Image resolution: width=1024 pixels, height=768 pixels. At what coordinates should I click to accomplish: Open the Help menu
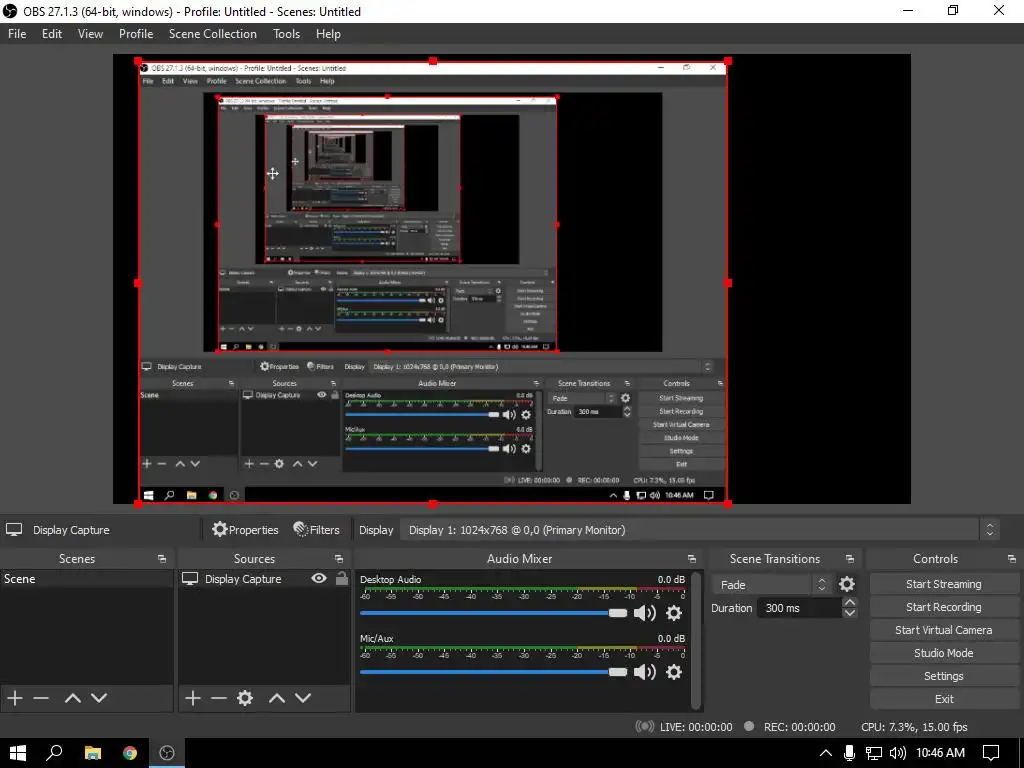328,34
